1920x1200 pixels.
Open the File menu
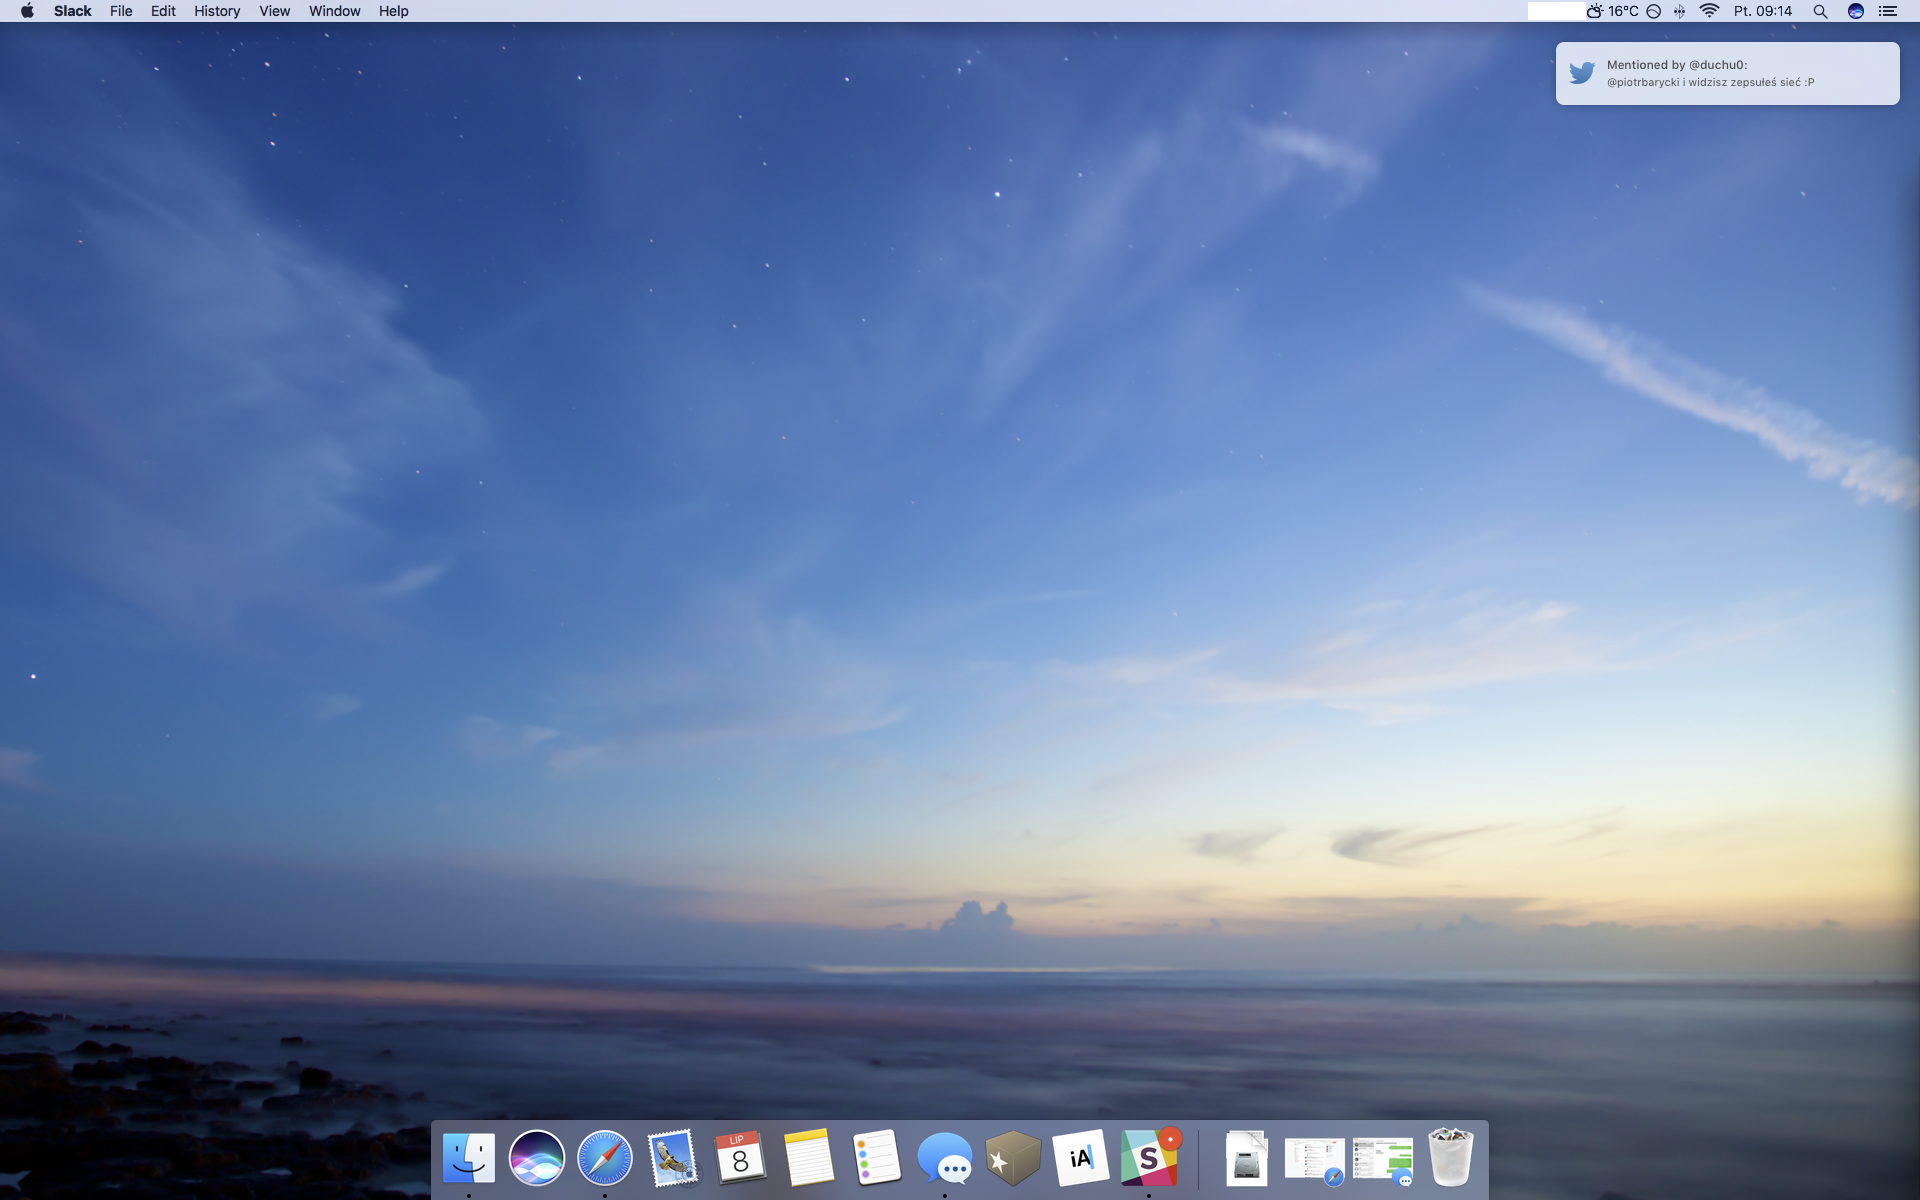(121, 11)
